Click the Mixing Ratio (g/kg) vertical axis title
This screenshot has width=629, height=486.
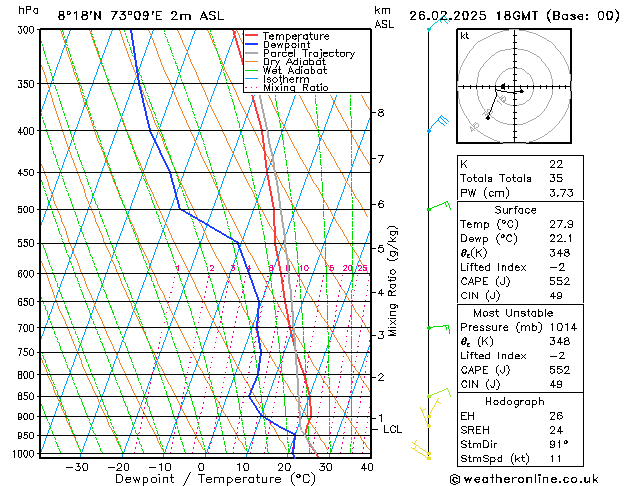[x=392, y=281]
